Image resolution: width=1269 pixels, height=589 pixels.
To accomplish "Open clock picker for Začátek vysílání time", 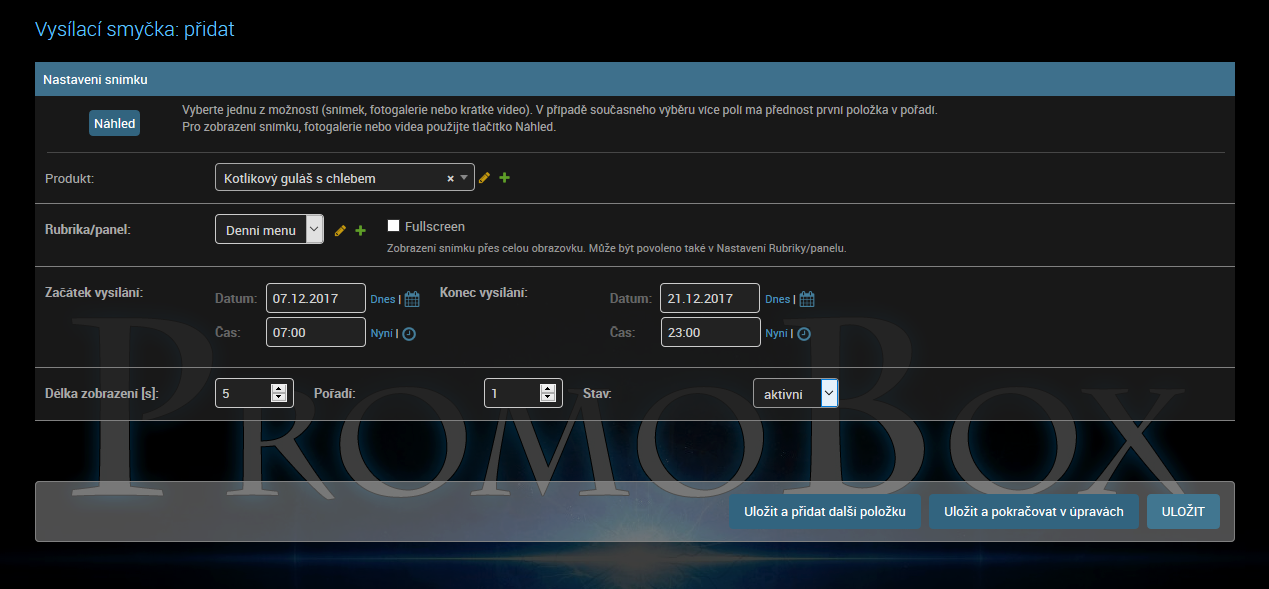I will [x=408, y=334].
